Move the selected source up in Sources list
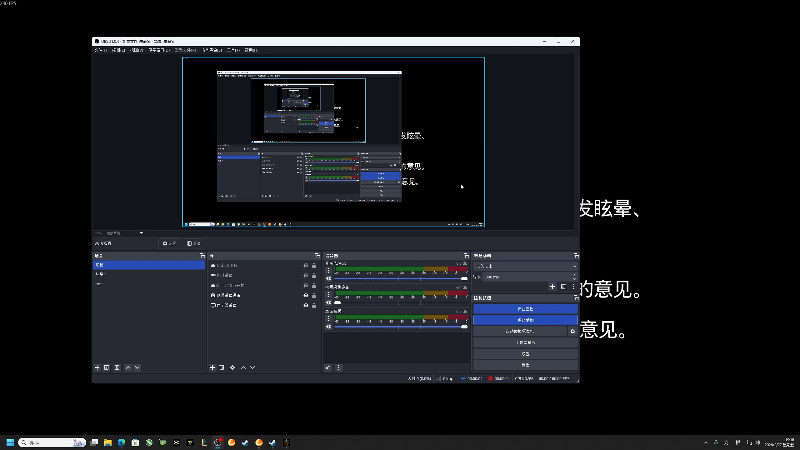800x450 pixels. point(243,368)
